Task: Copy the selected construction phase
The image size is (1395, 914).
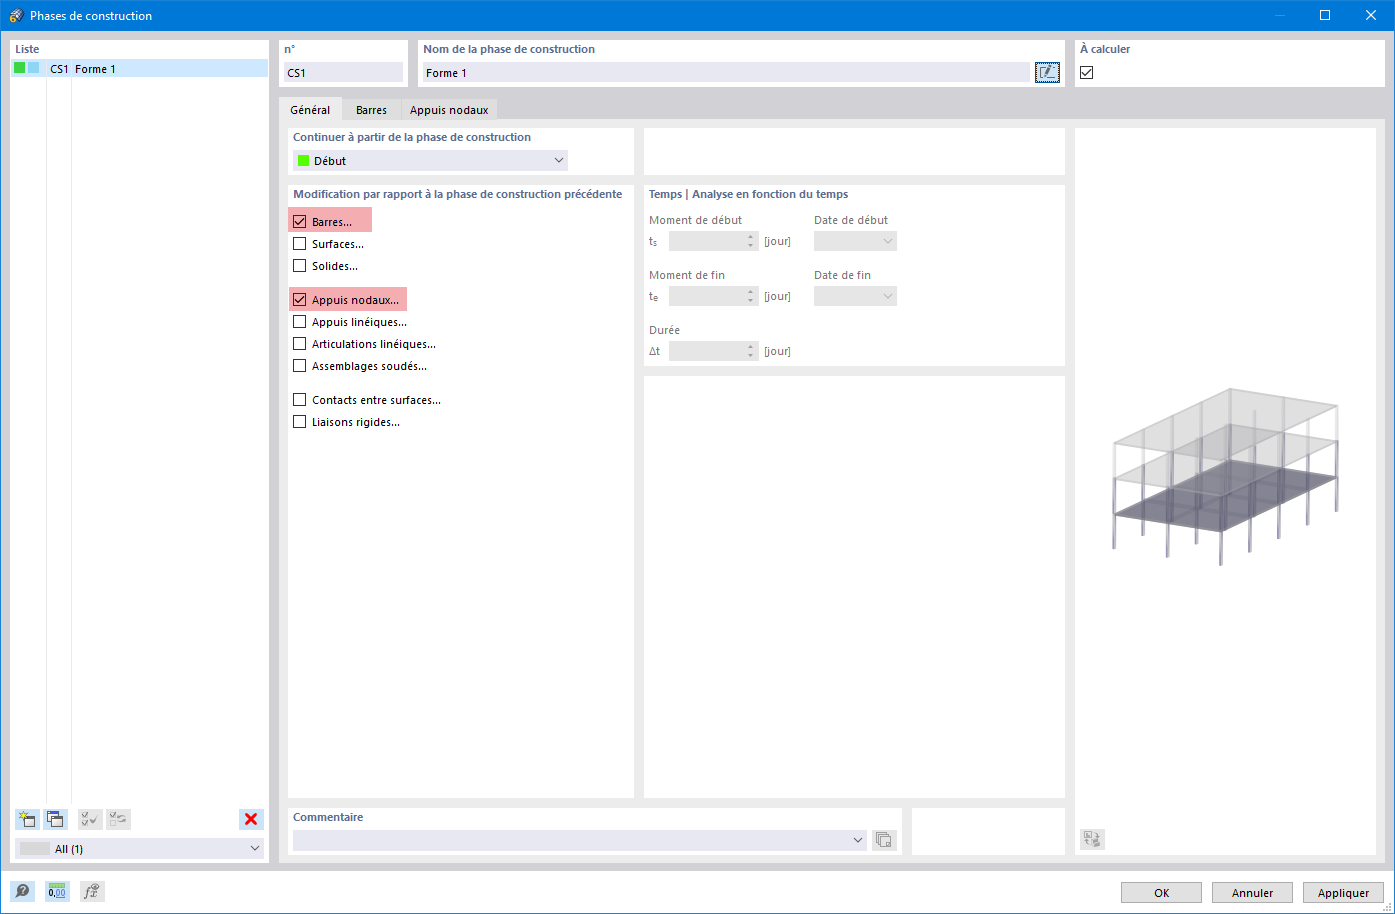Action: pos(55,819)
